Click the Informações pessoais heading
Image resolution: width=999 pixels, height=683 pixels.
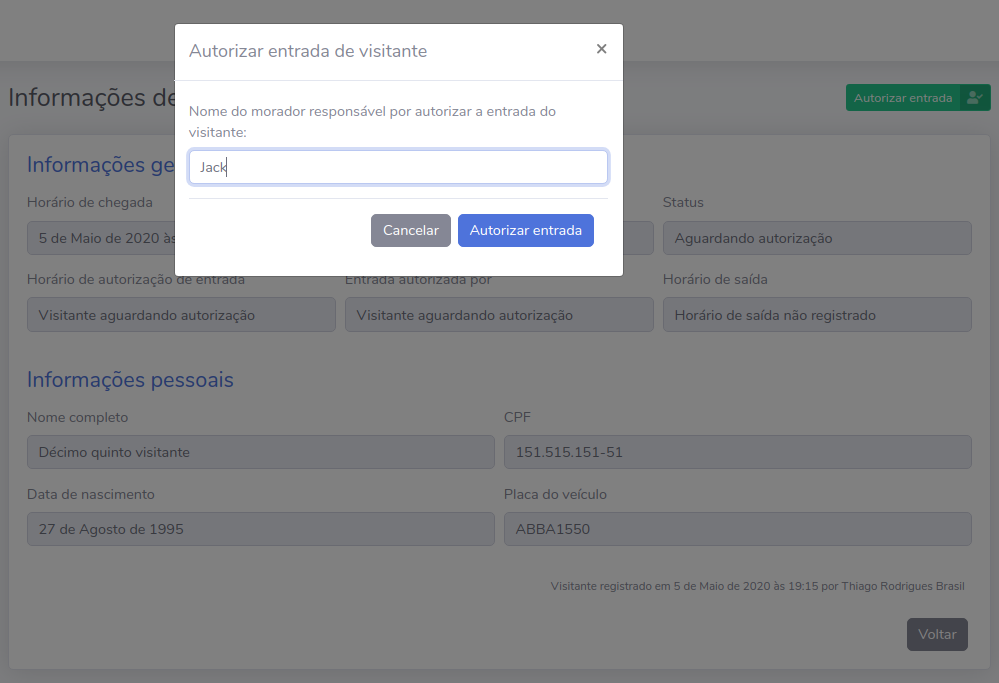130,380
